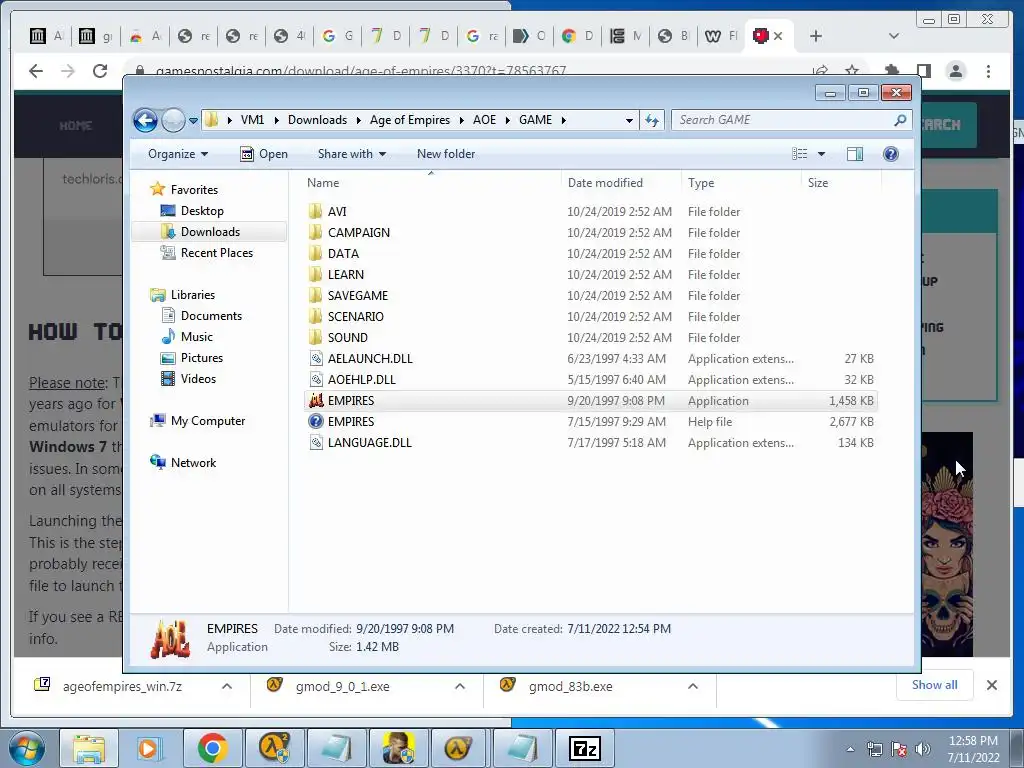Select the AVI folder icon

click(x=315, y=212)
